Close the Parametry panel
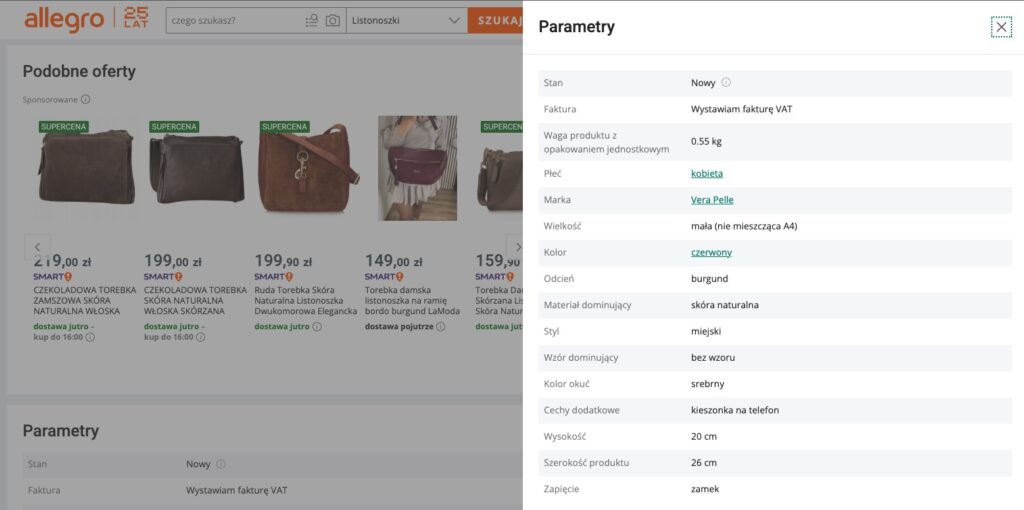This screenshot has width=1024, height=510. pos(1001,27)
